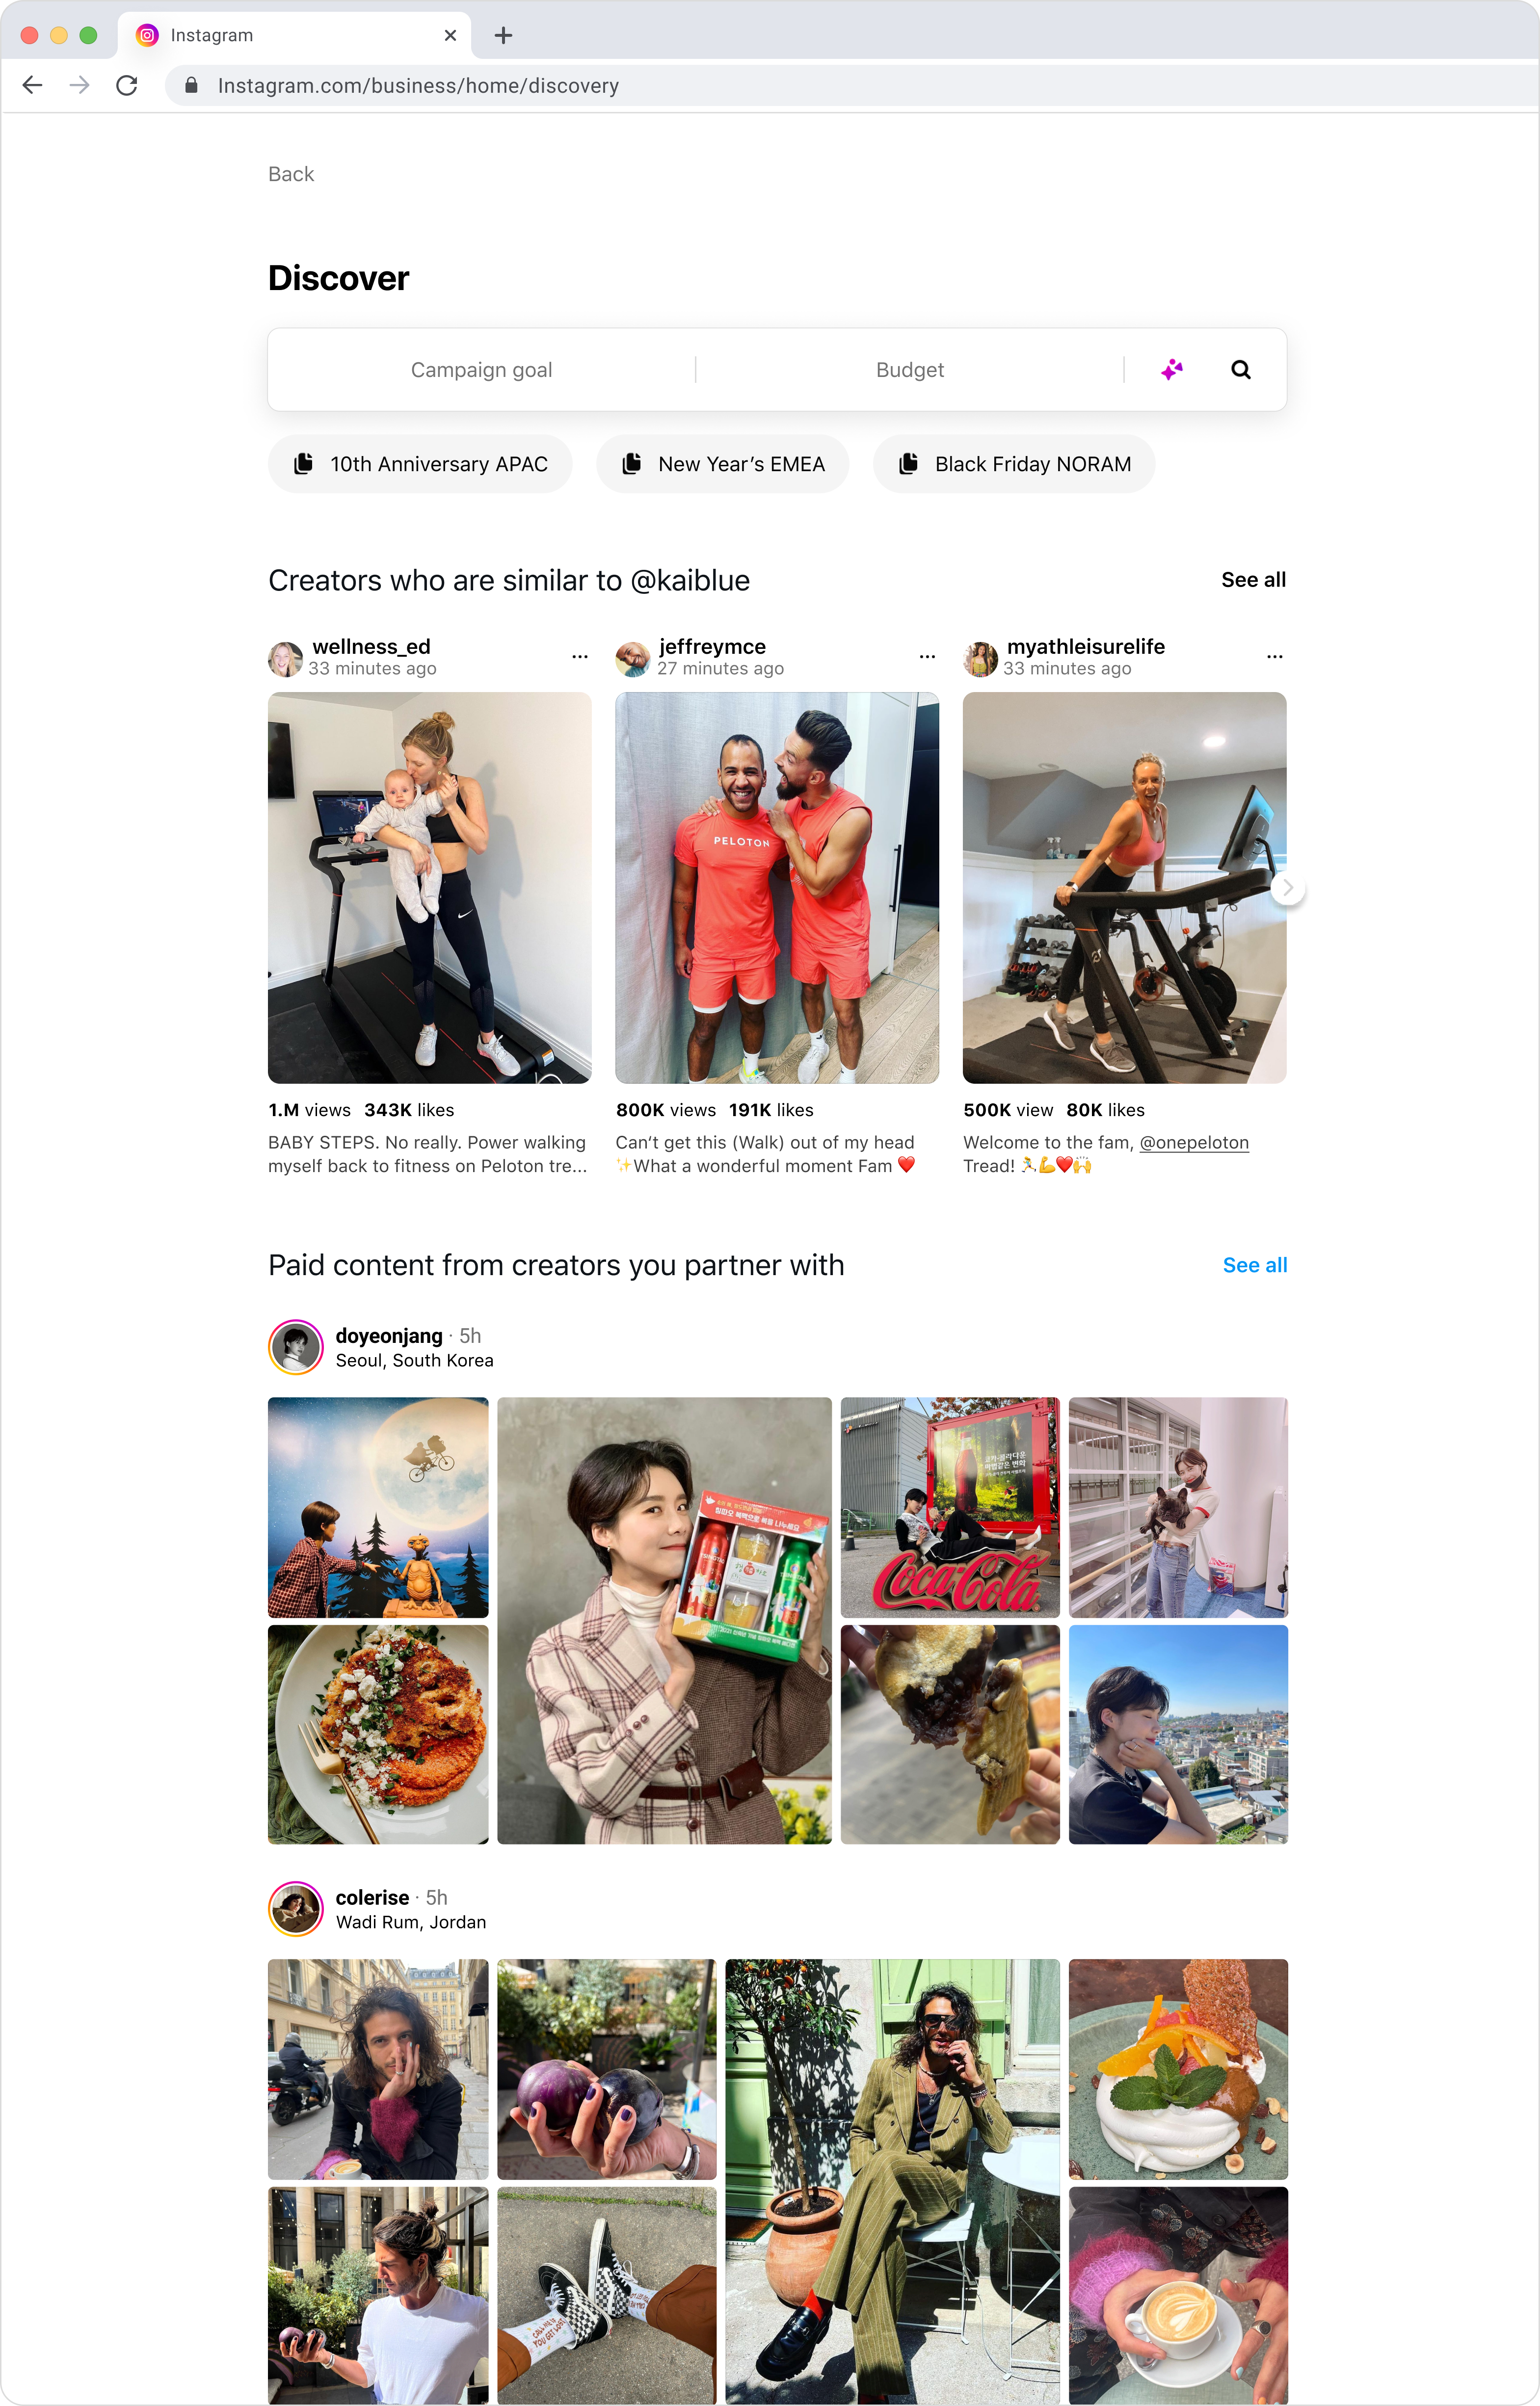Click See all for paid partner content
Image resolution: width=1540 pixels, height=2406 pixels.
click(1255, 1265)
